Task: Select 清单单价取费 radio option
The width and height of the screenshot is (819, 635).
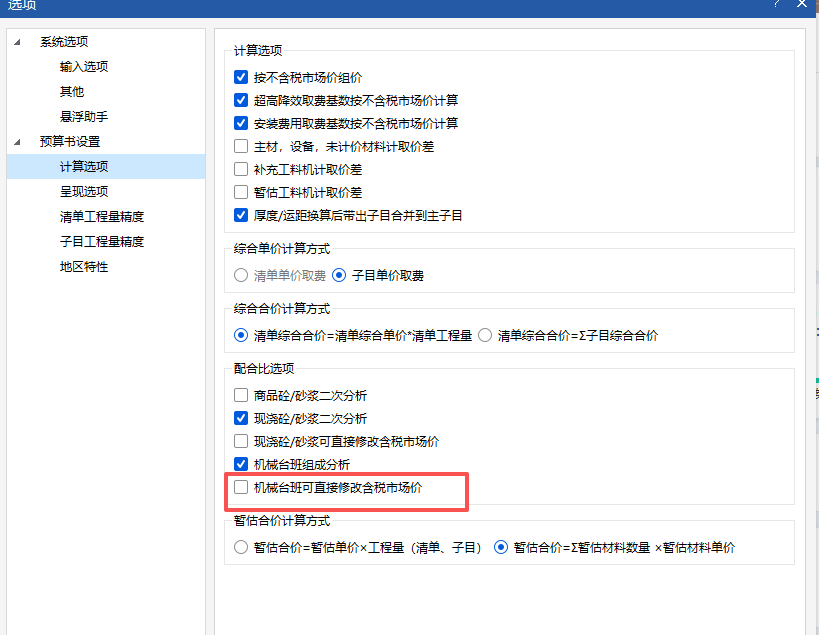Action: point(240,272)
